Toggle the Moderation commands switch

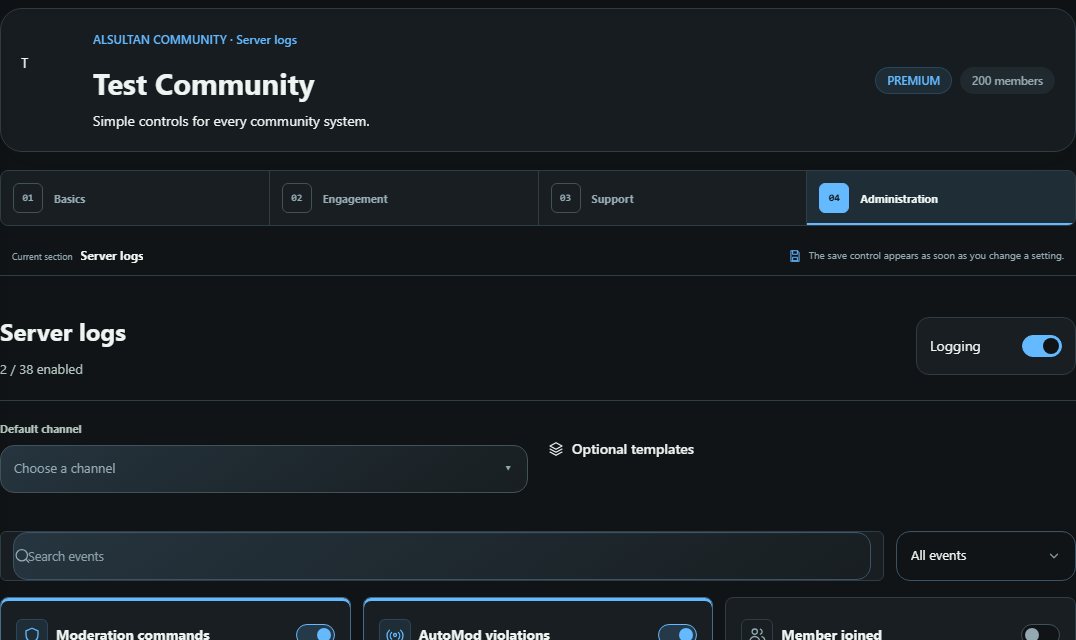[316, 634]
